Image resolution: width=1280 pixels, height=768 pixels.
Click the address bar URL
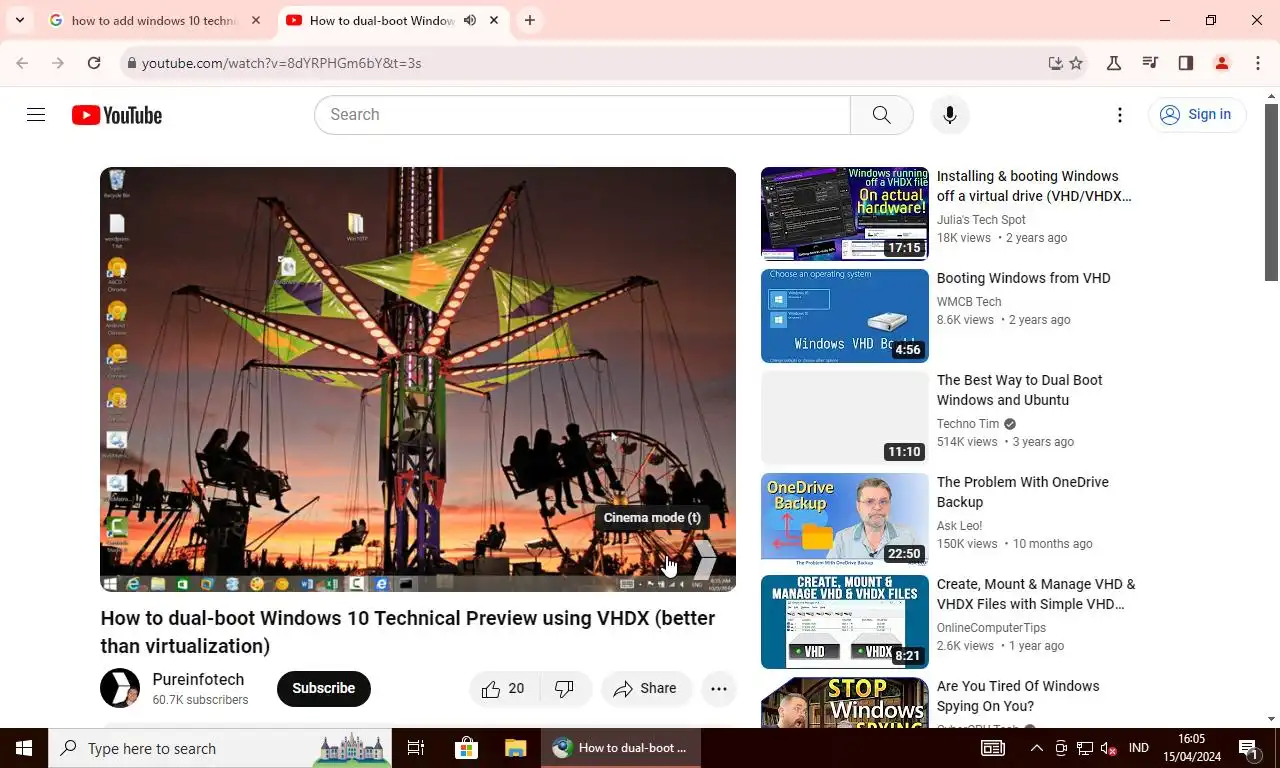281,63
